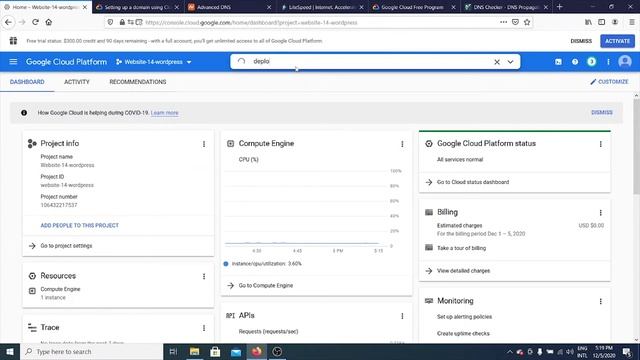Screen dimensions: 640x360
Task: Open the Google Cloud navigation hamburger menu
Action: click(x=13, y=62)
